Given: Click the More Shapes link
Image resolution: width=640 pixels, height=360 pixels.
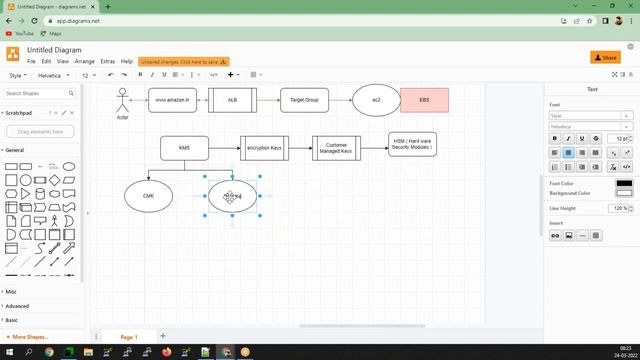Looking at the screenshot, I should tap(27, 337).
